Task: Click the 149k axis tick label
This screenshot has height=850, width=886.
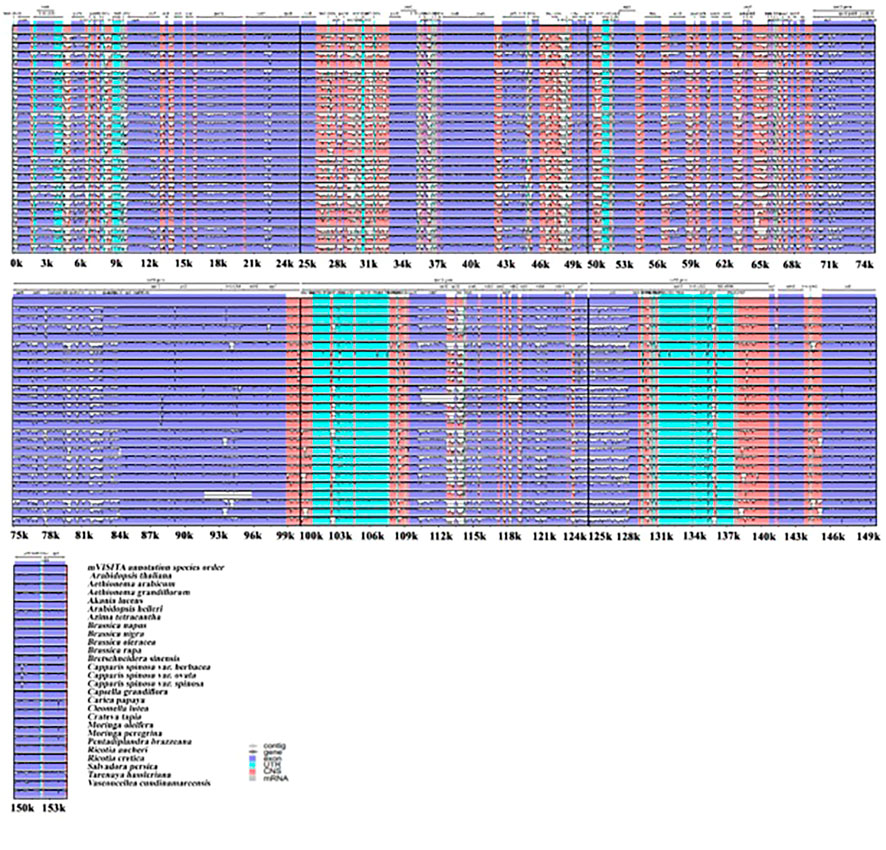Action: click(868, 536)
